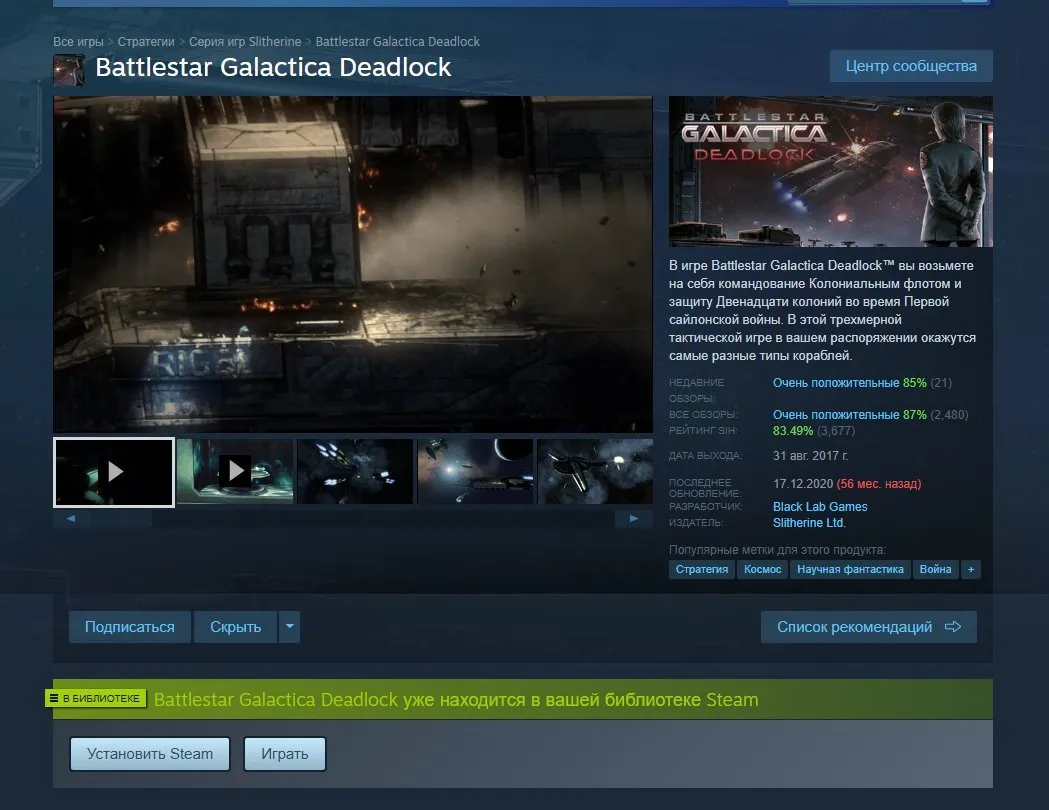Select the Научная фантастика tag

(850, 569)
